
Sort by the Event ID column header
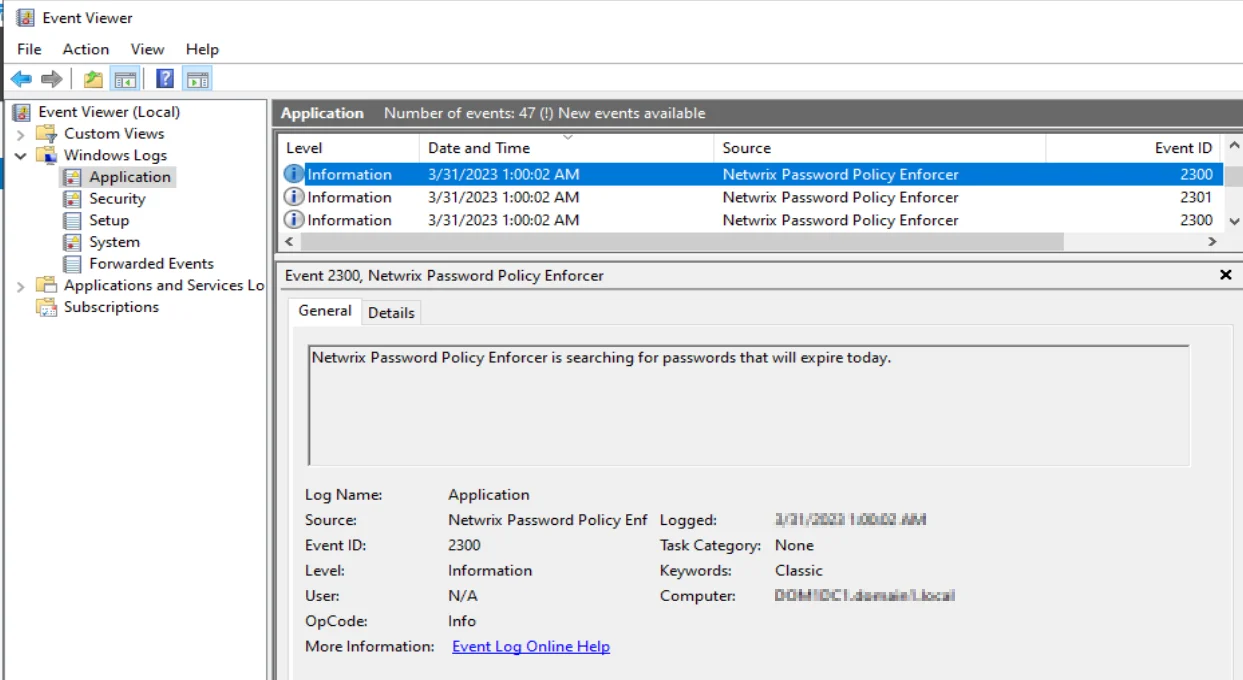[x=1134, y=148]
